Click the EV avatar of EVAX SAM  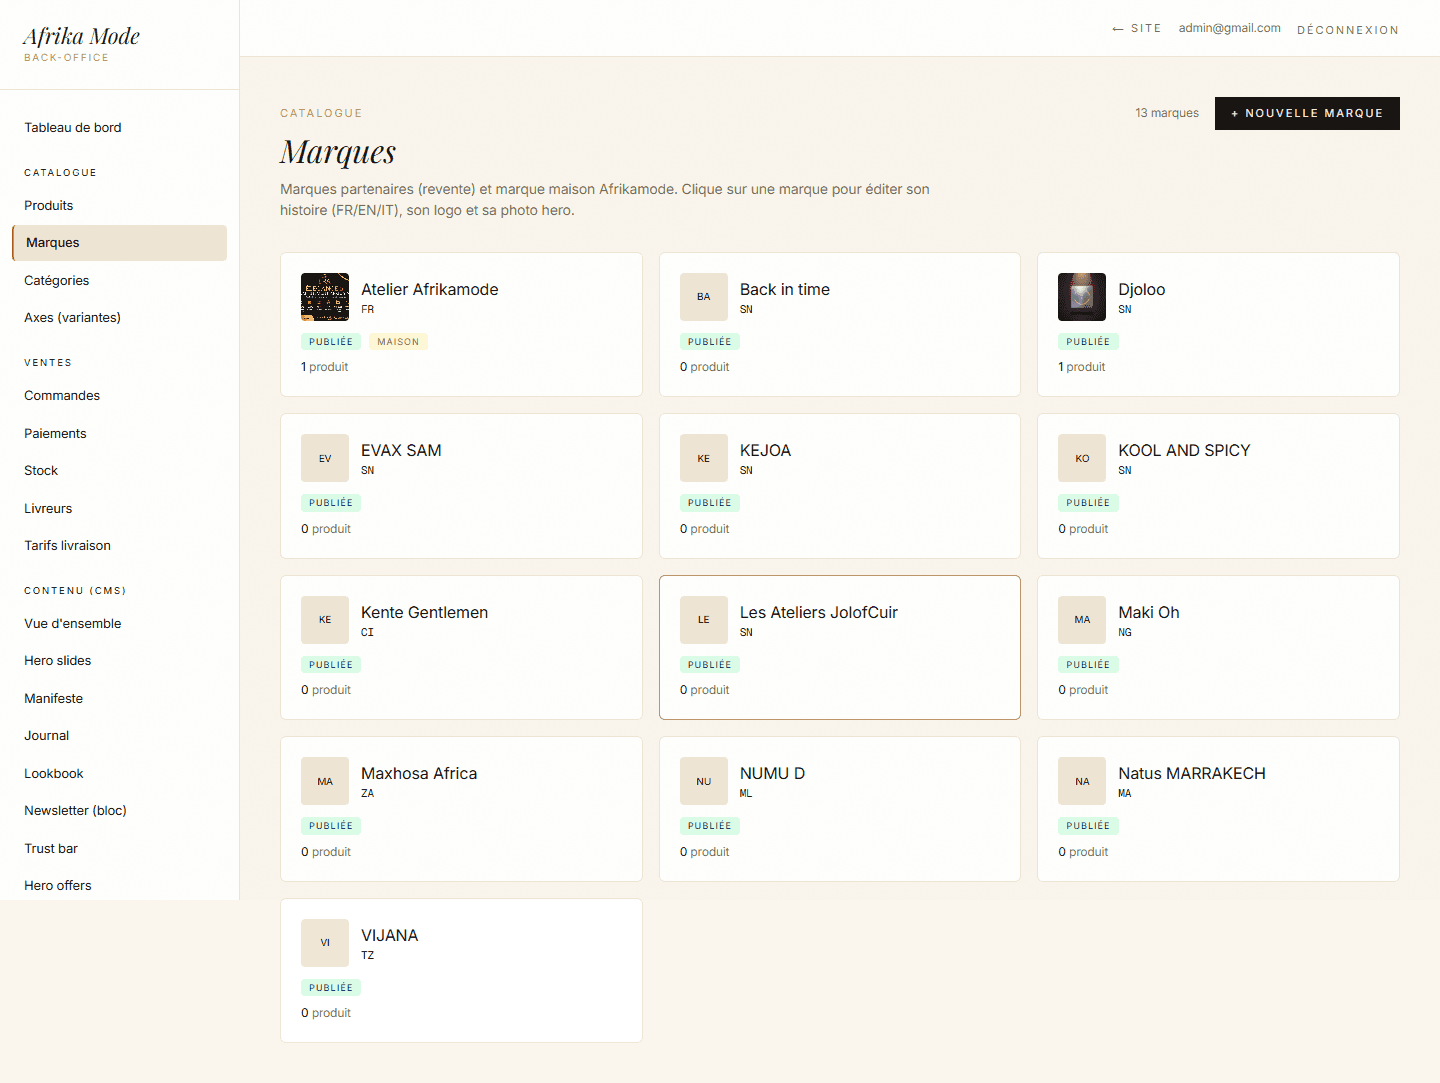click(325, 458)
